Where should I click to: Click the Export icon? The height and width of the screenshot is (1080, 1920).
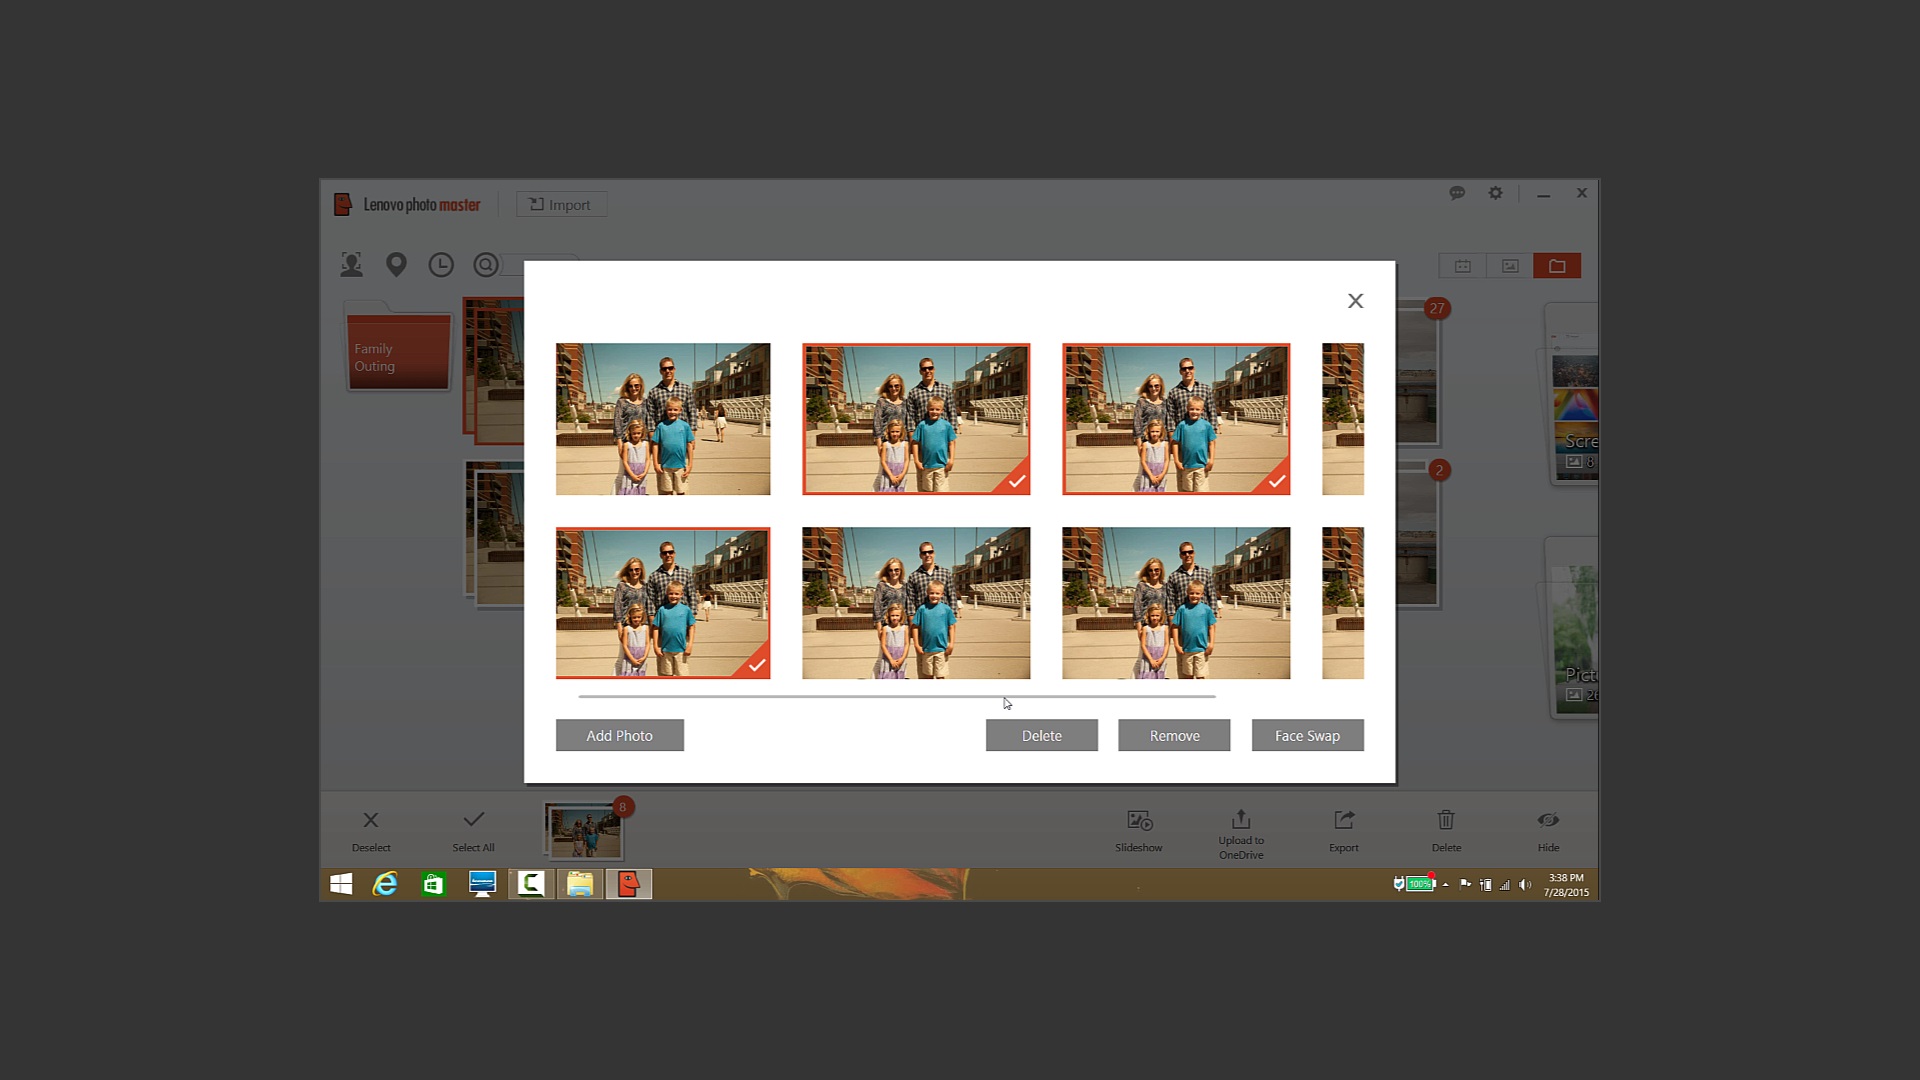pos(1343,828)
